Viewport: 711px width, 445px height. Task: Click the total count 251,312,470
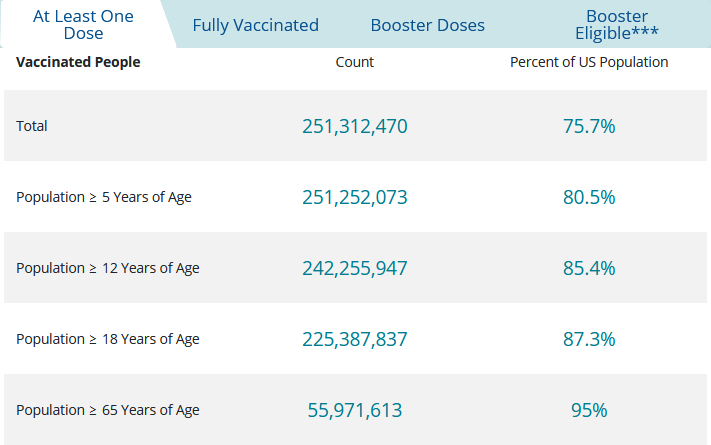[x=355, y=126]
